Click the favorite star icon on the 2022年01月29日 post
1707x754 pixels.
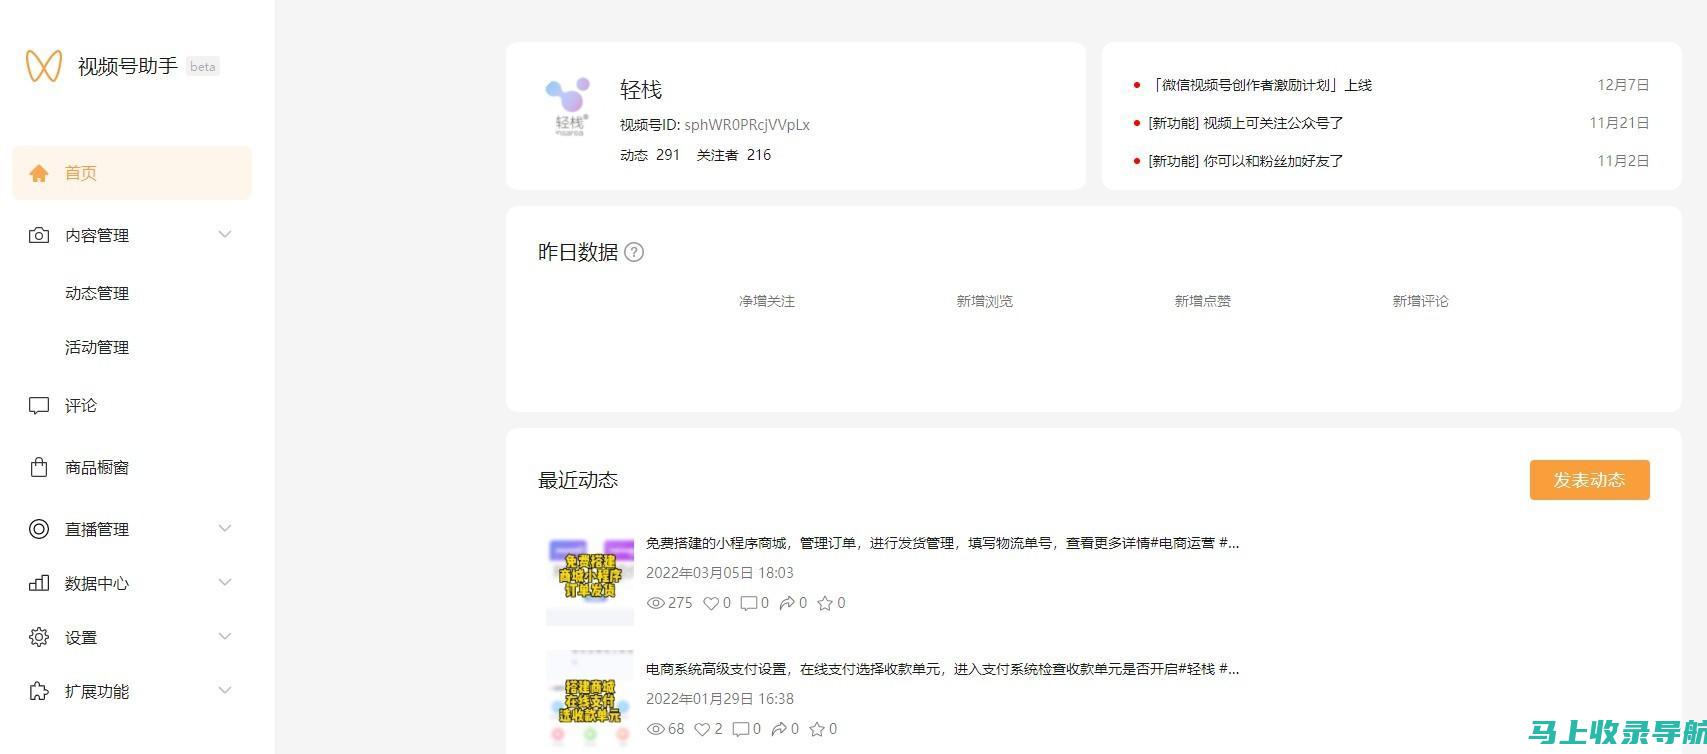[817, 729]
